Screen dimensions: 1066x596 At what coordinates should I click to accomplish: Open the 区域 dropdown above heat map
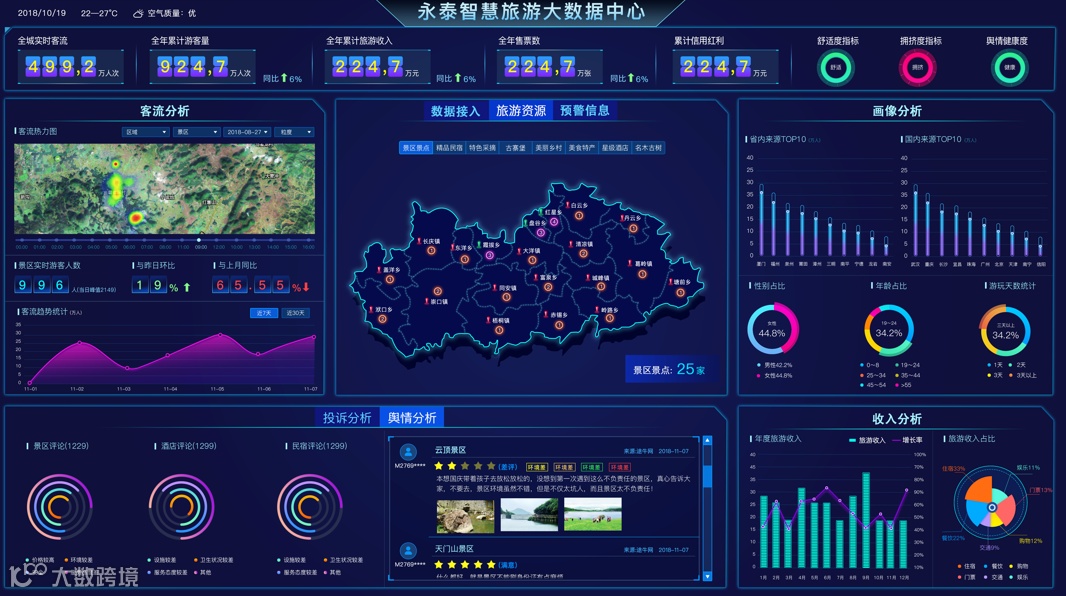tap(145, 132)
